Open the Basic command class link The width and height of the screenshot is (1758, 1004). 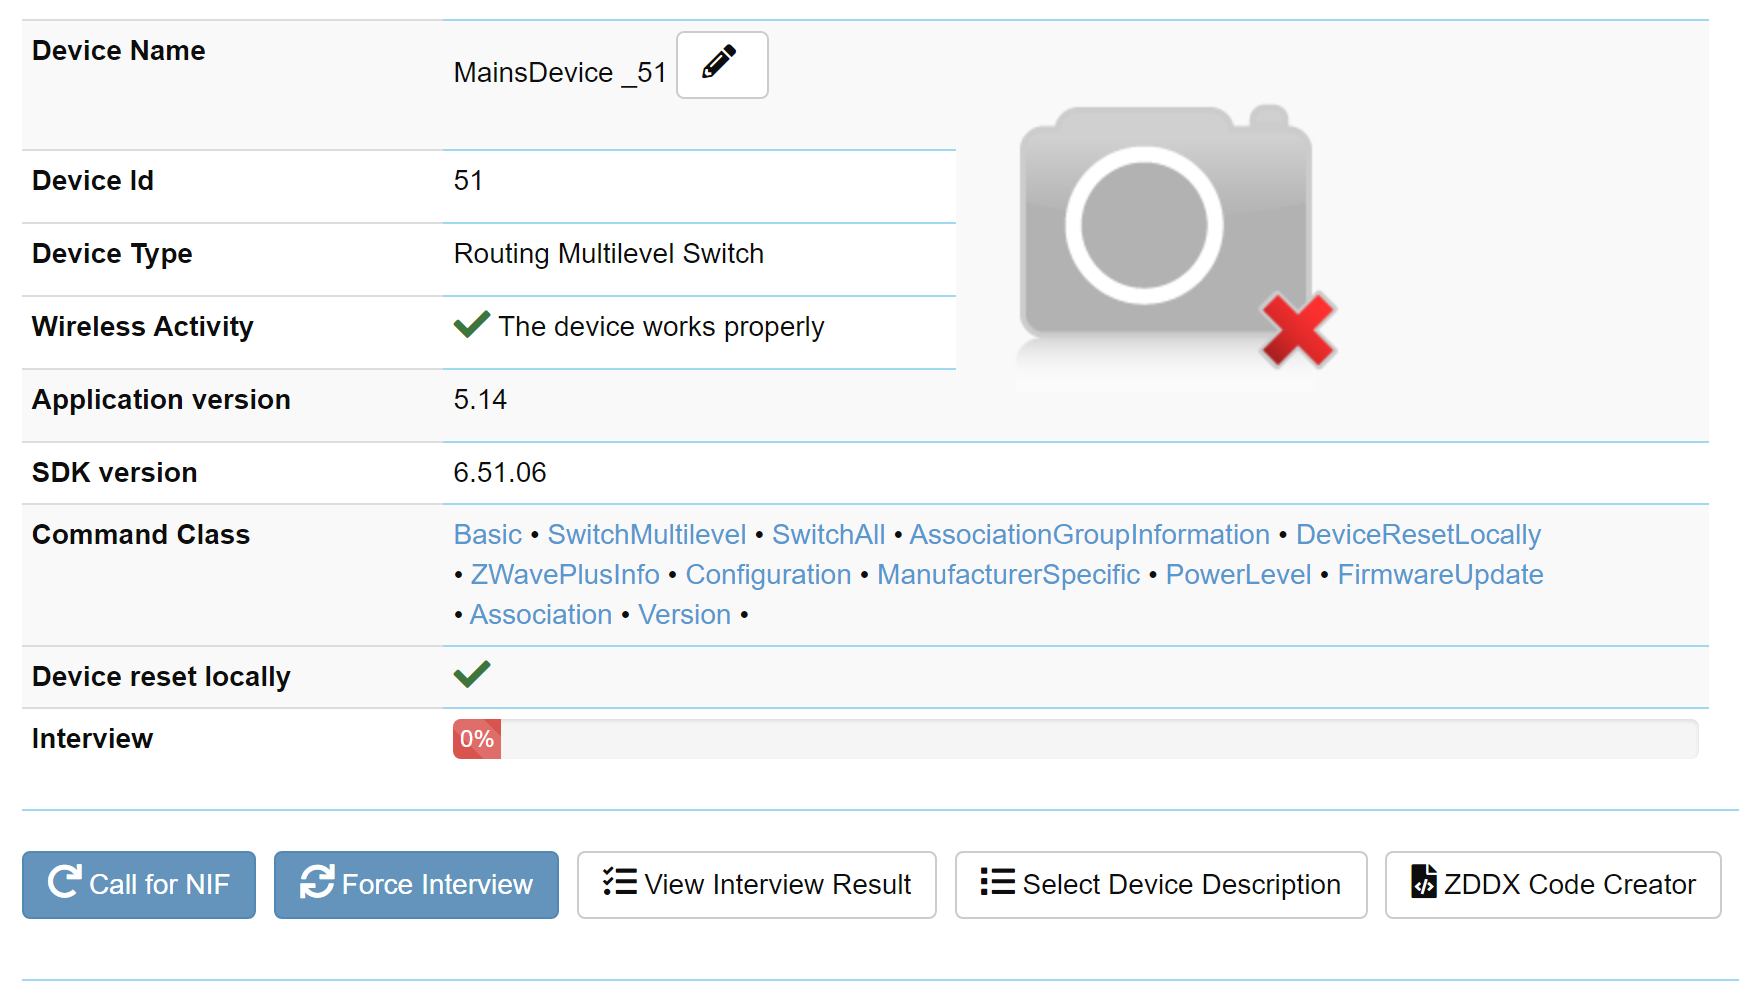[488, 535]
